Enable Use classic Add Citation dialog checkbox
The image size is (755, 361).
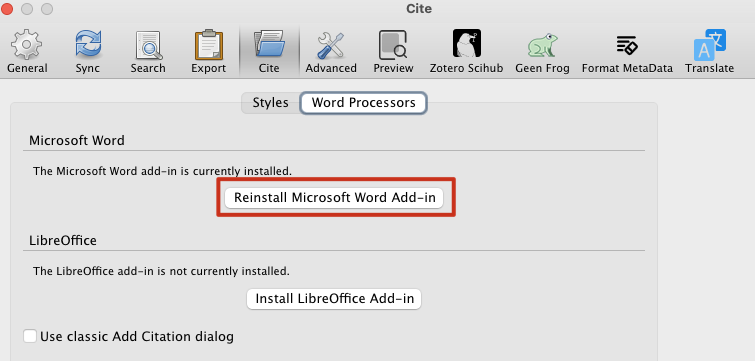point(30,336)
